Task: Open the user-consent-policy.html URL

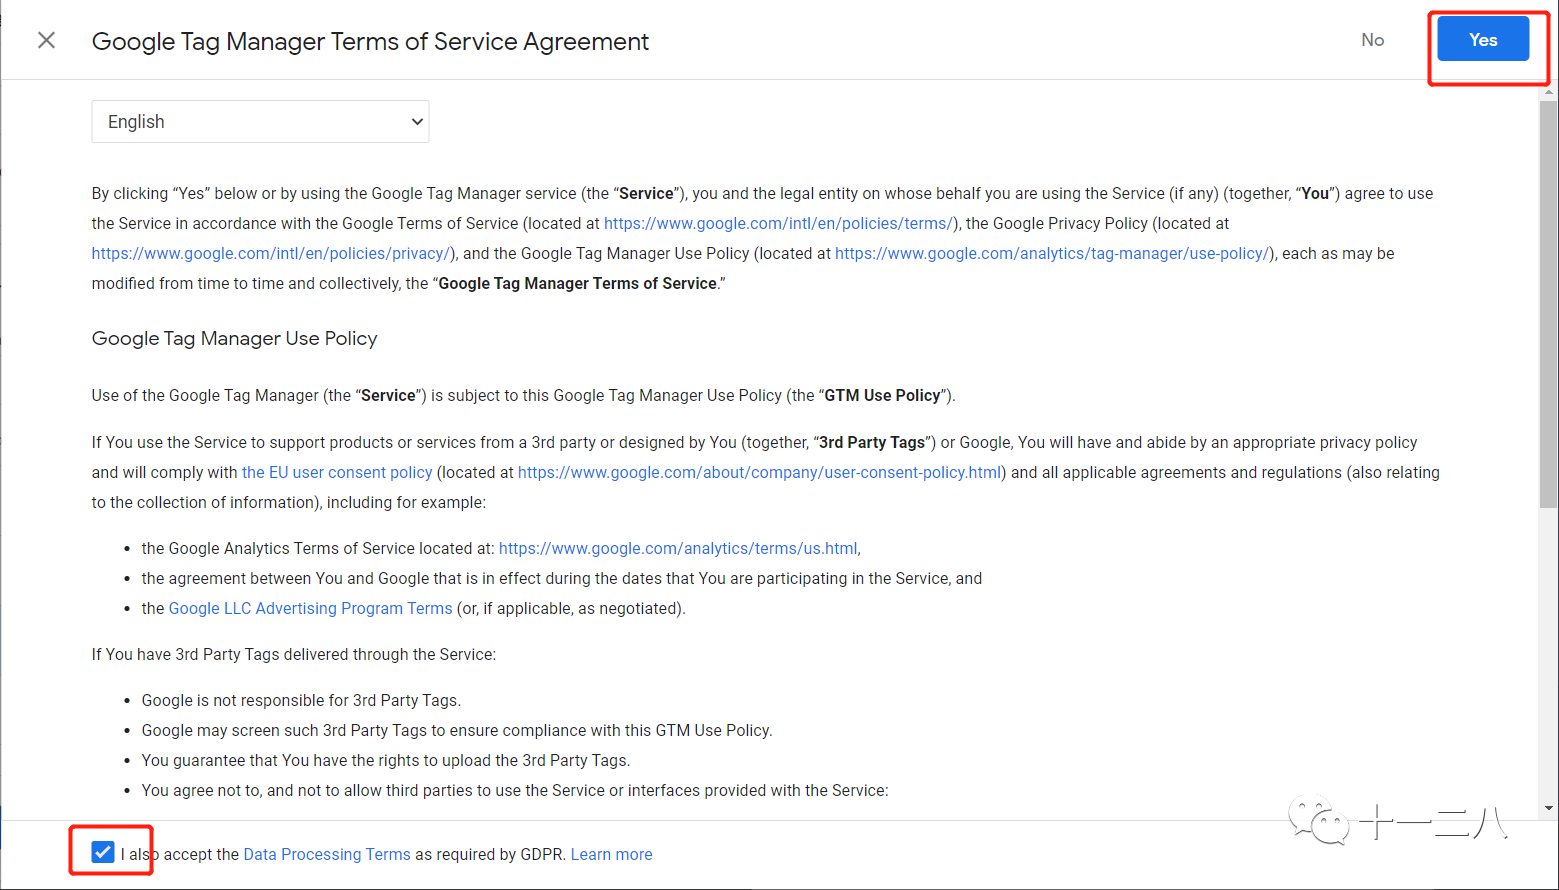Action: 760,472
